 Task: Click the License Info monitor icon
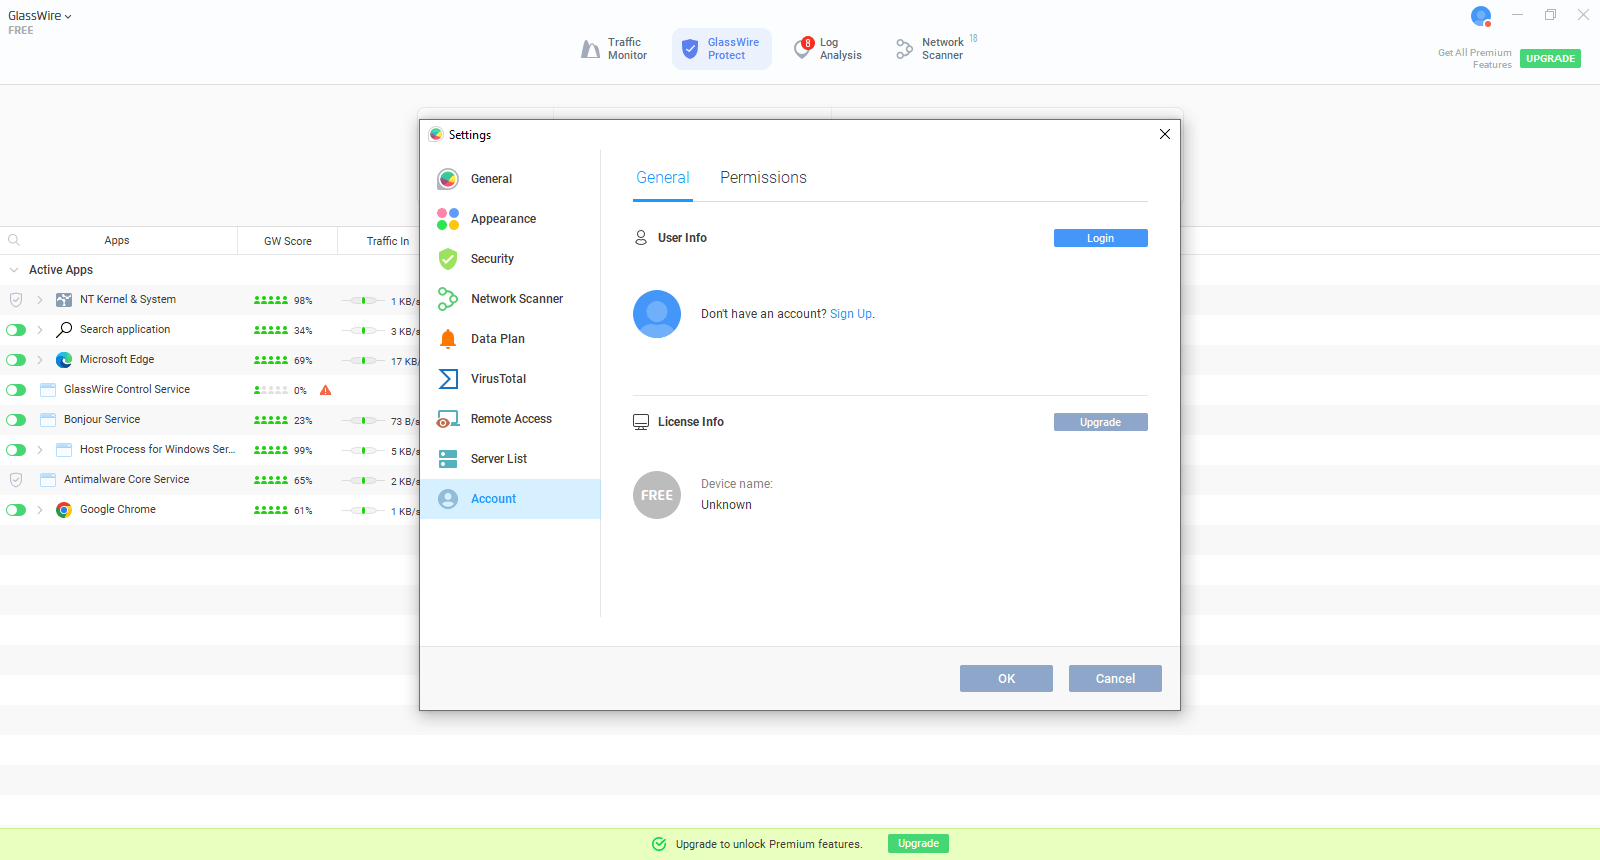[641, 422]
